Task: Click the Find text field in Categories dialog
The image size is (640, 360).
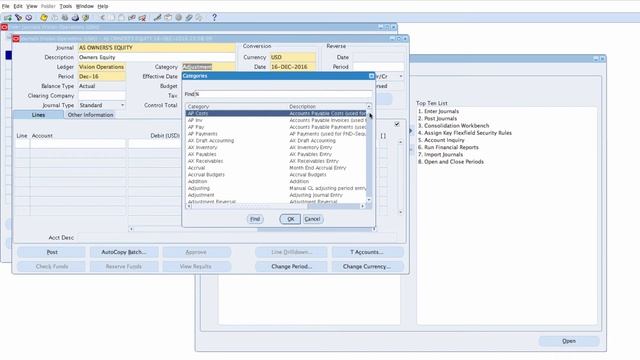Action: tap(284, 94)
